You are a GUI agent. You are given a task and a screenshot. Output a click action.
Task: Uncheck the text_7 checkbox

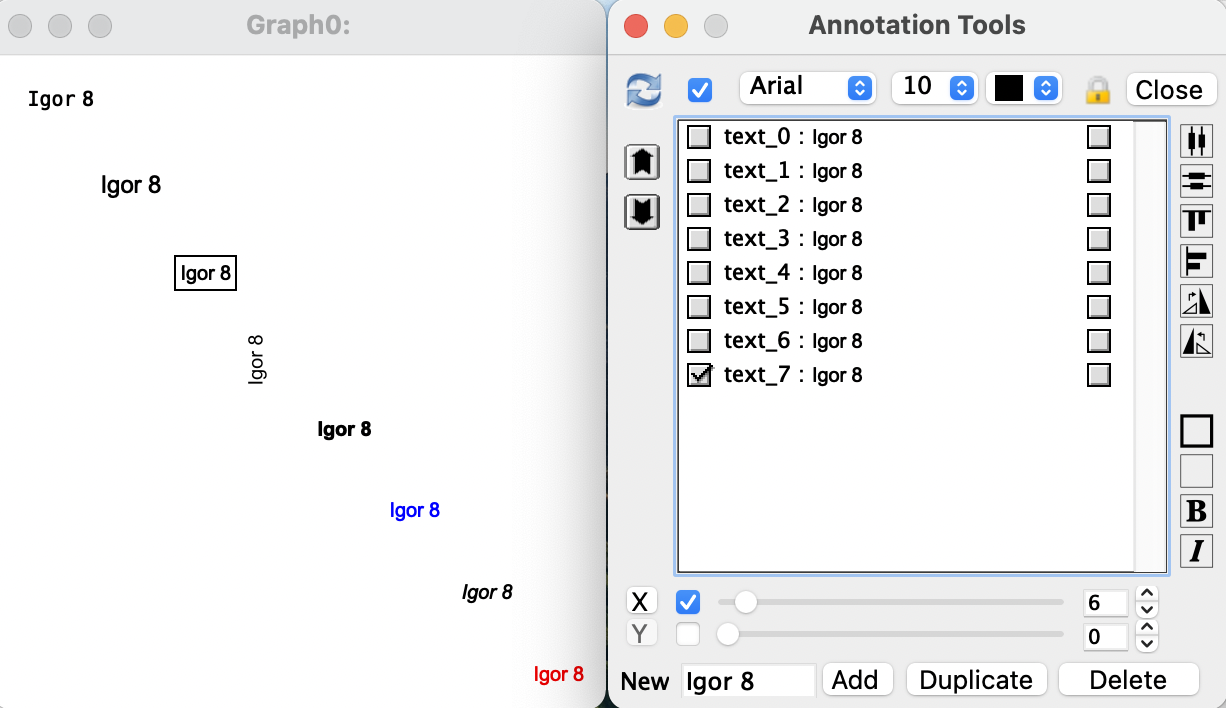699,374
